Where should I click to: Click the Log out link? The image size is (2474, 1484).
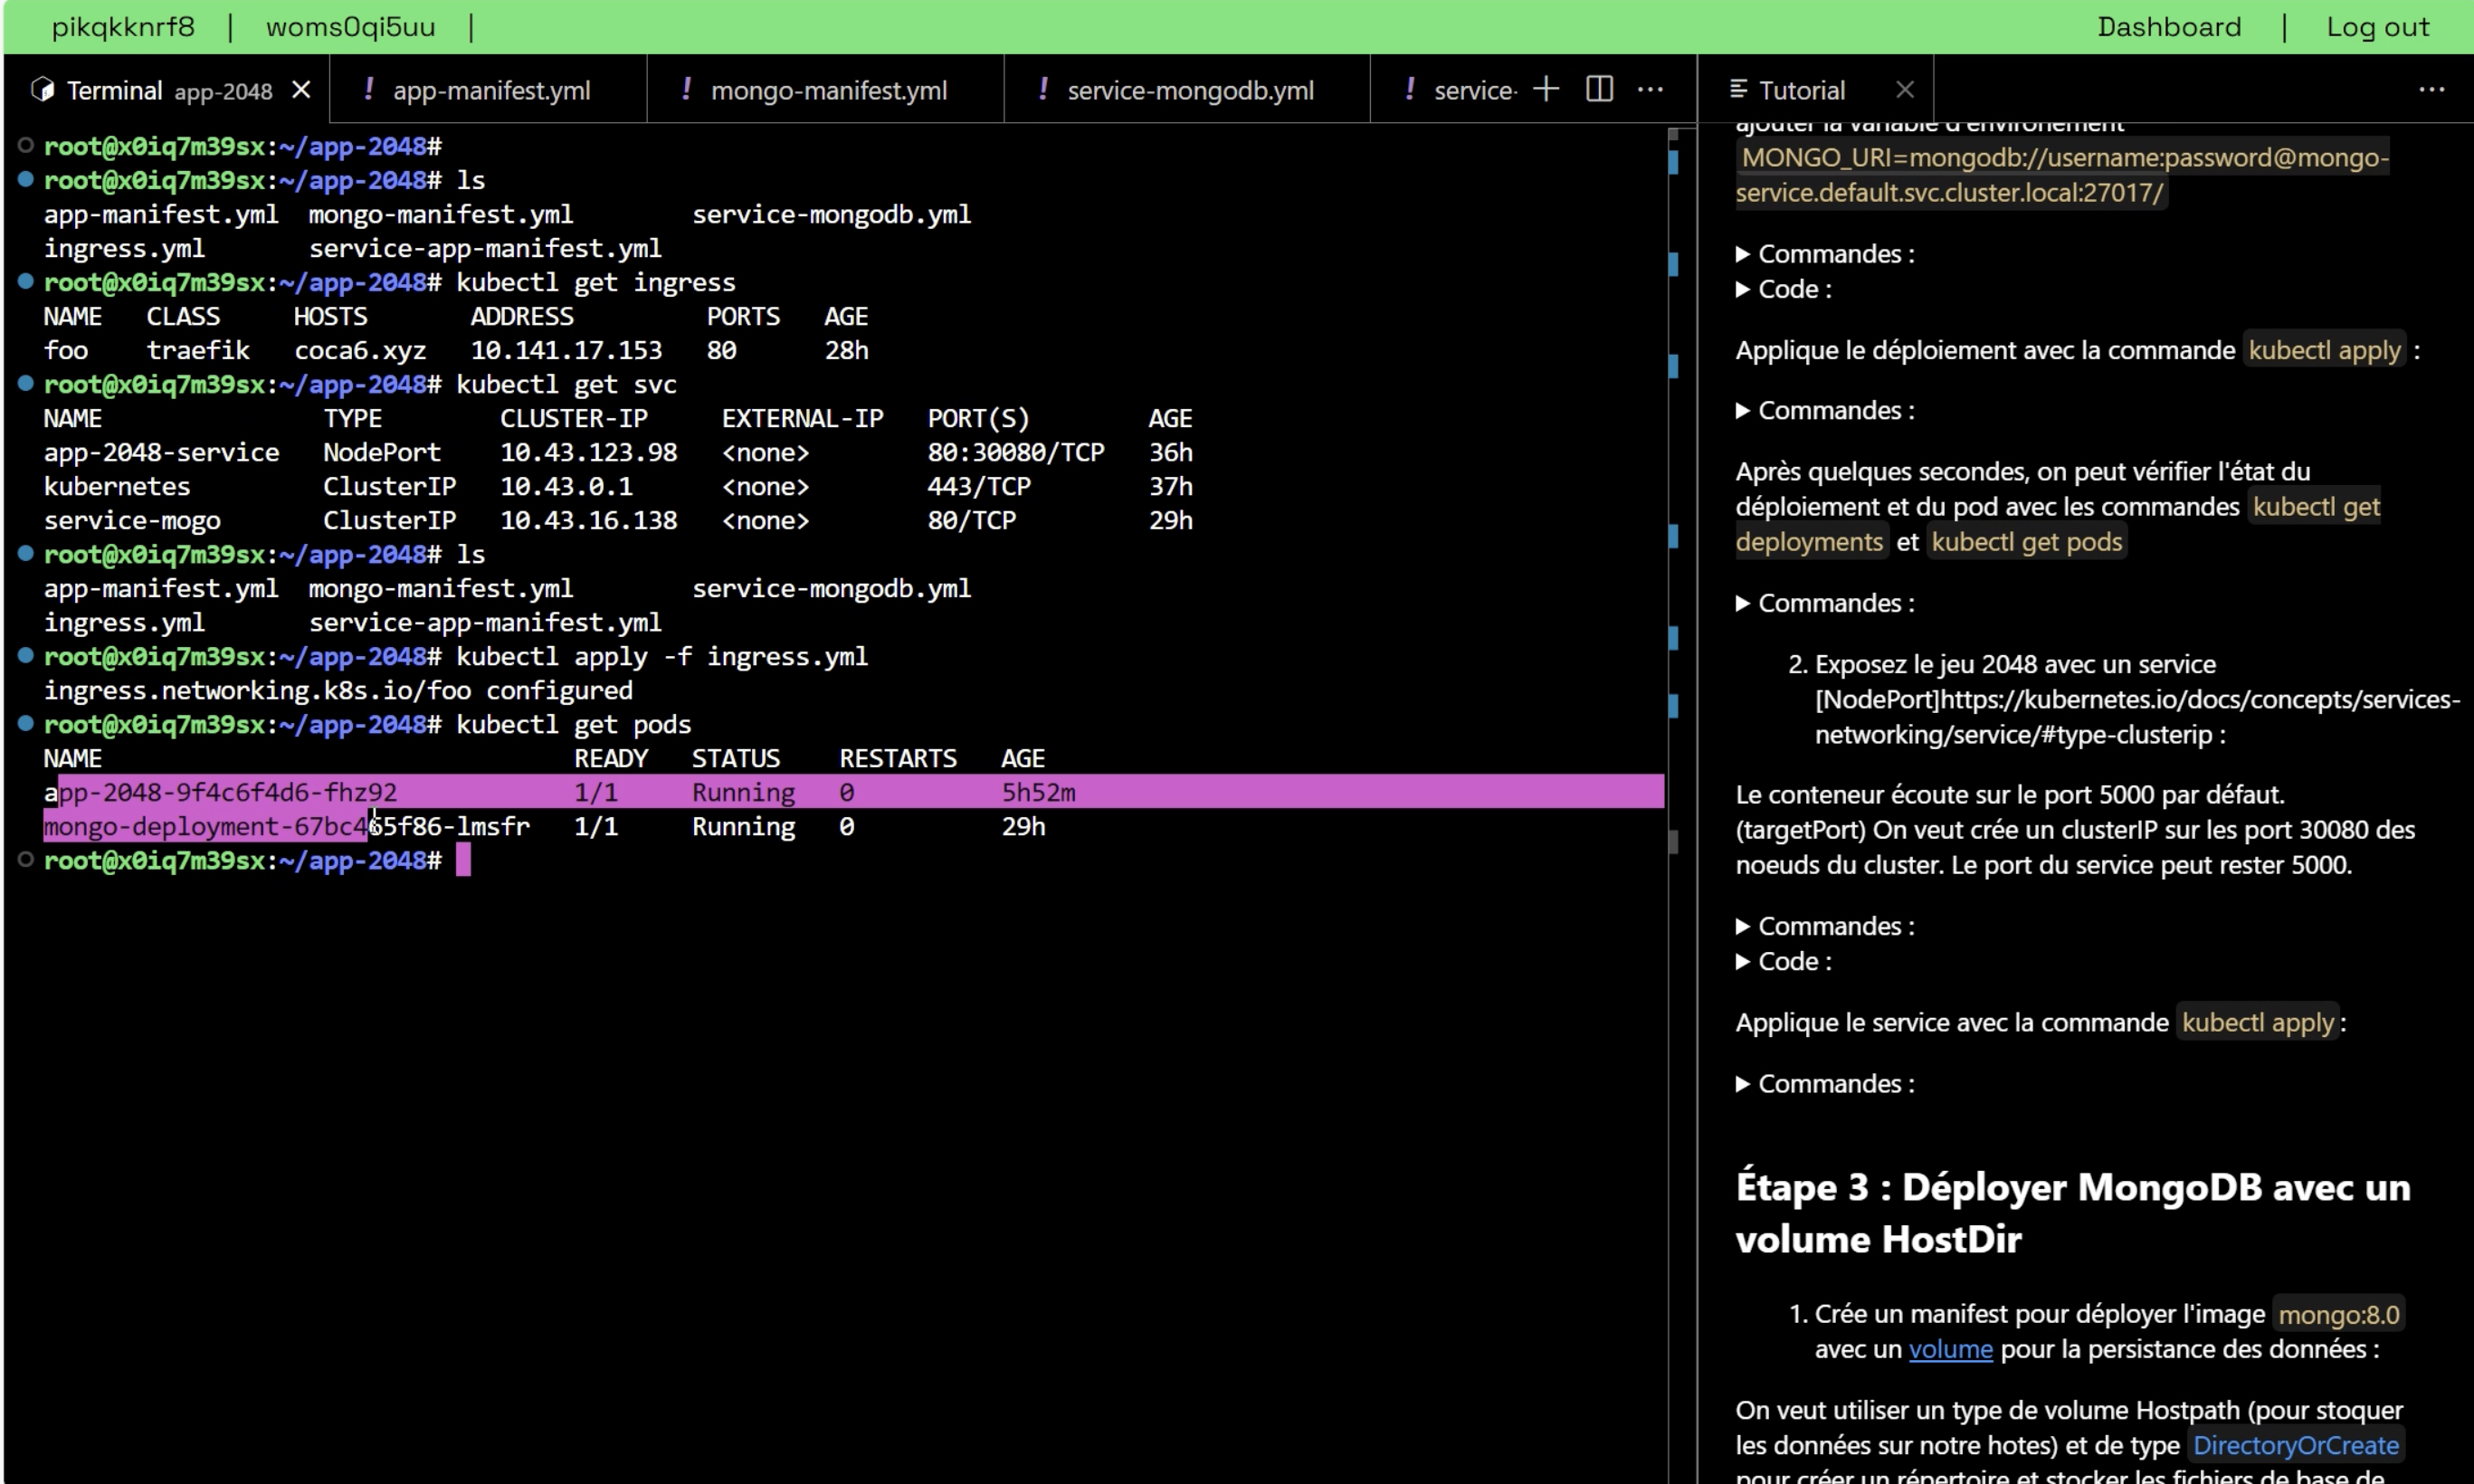point(2377,27)
